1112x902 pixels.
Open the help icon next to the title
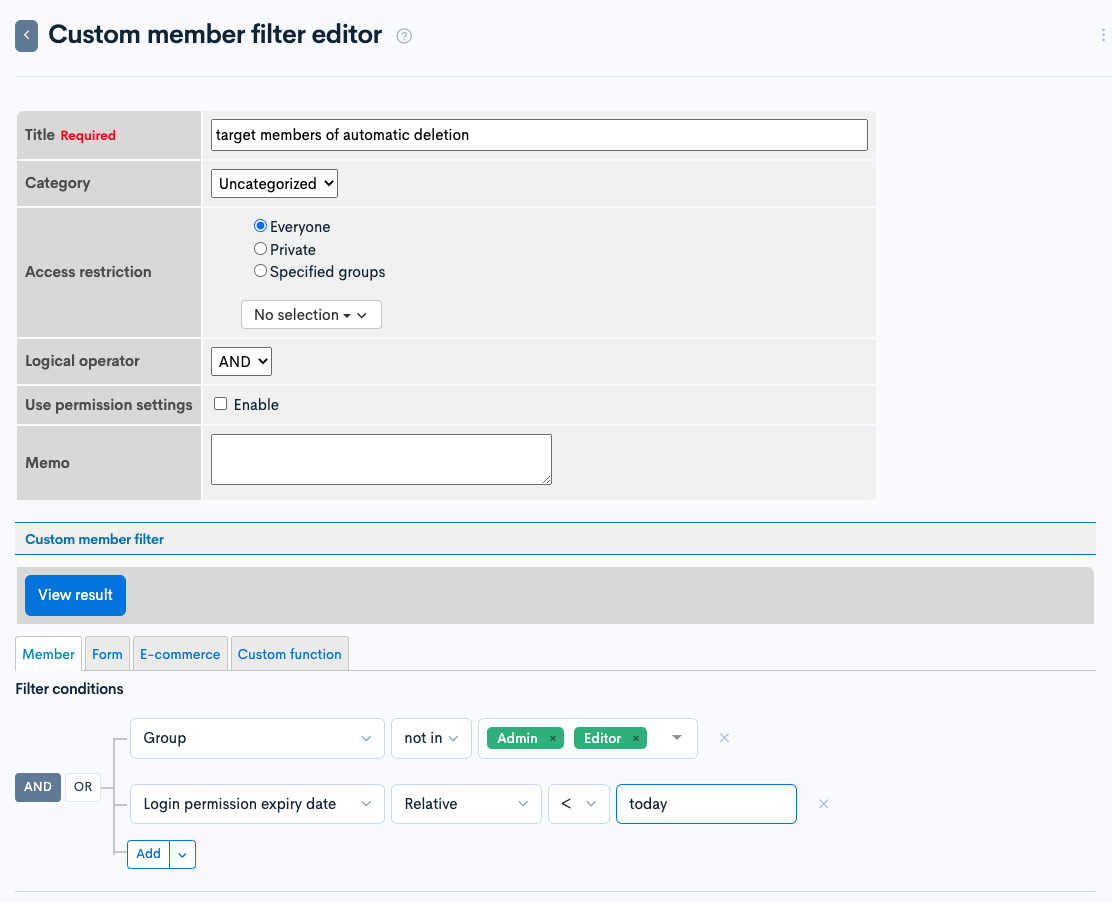pyautogui.click(x=404, y=35)
